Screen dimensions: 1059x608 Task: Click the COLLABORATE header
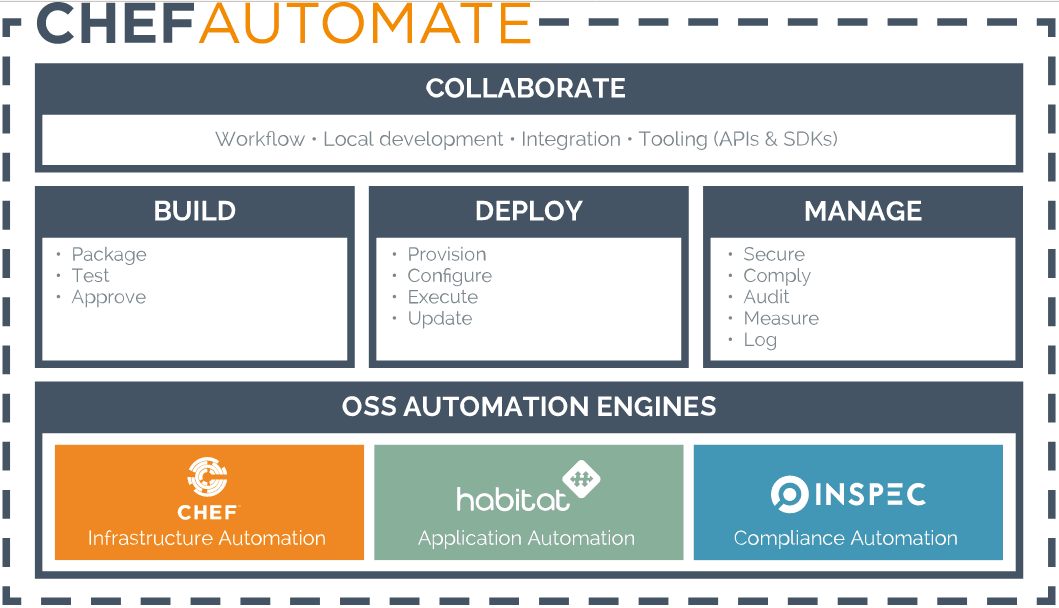[x=526, y=88]
